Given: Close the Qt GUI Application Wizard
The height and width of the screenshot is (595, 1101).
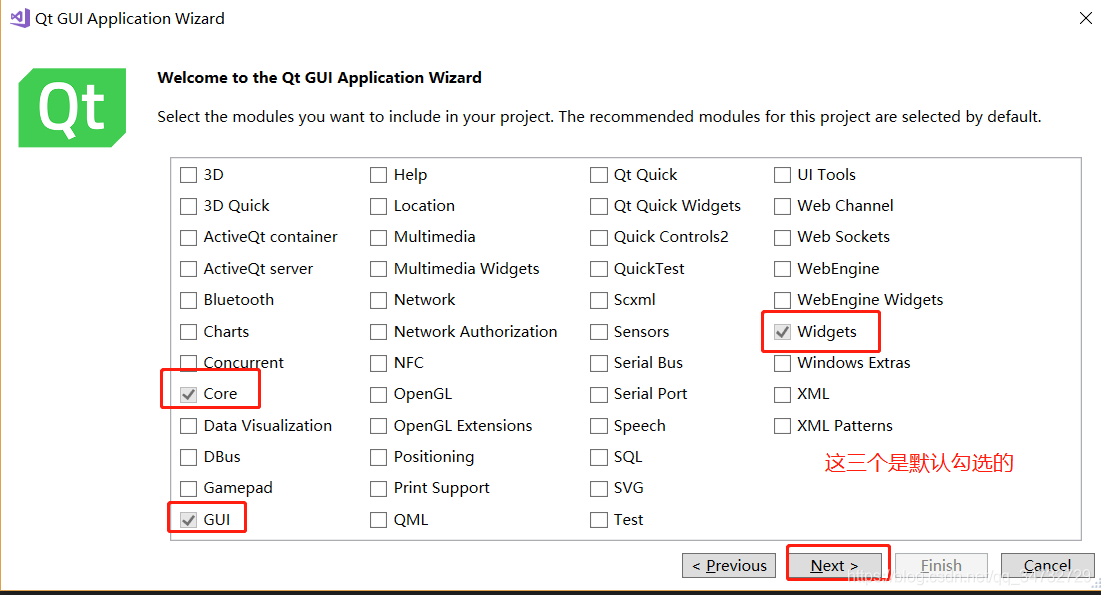Looking at the screenshot, I should point(1086,18).
